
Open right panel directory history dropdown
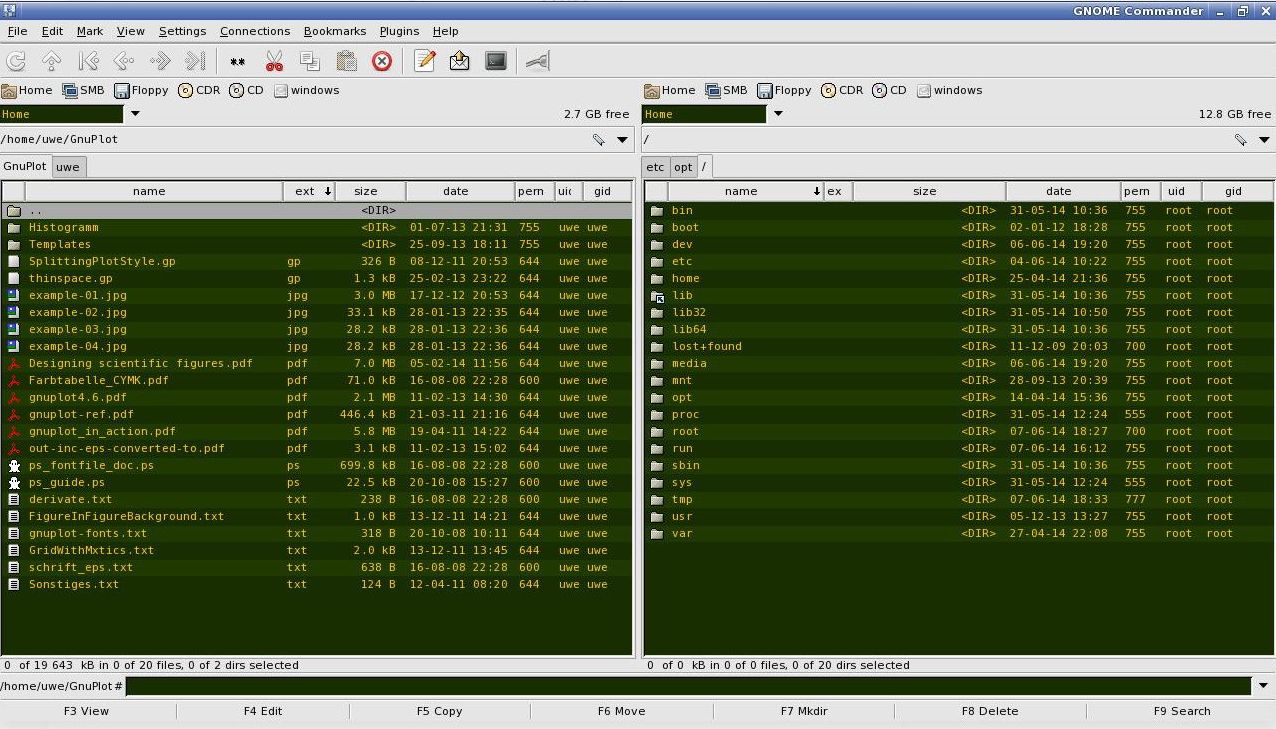(x=1264, y=140)
